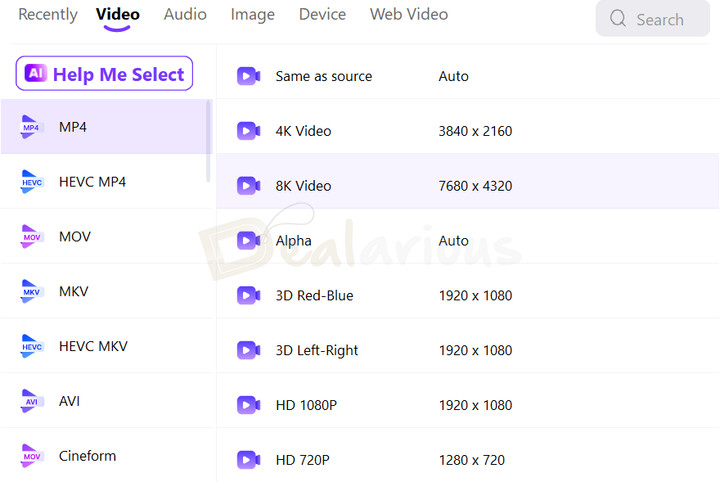Click Auto resolution in Alpha row
Image resolution: width=720 pixels, height=482 pixels.
[454, 241]
